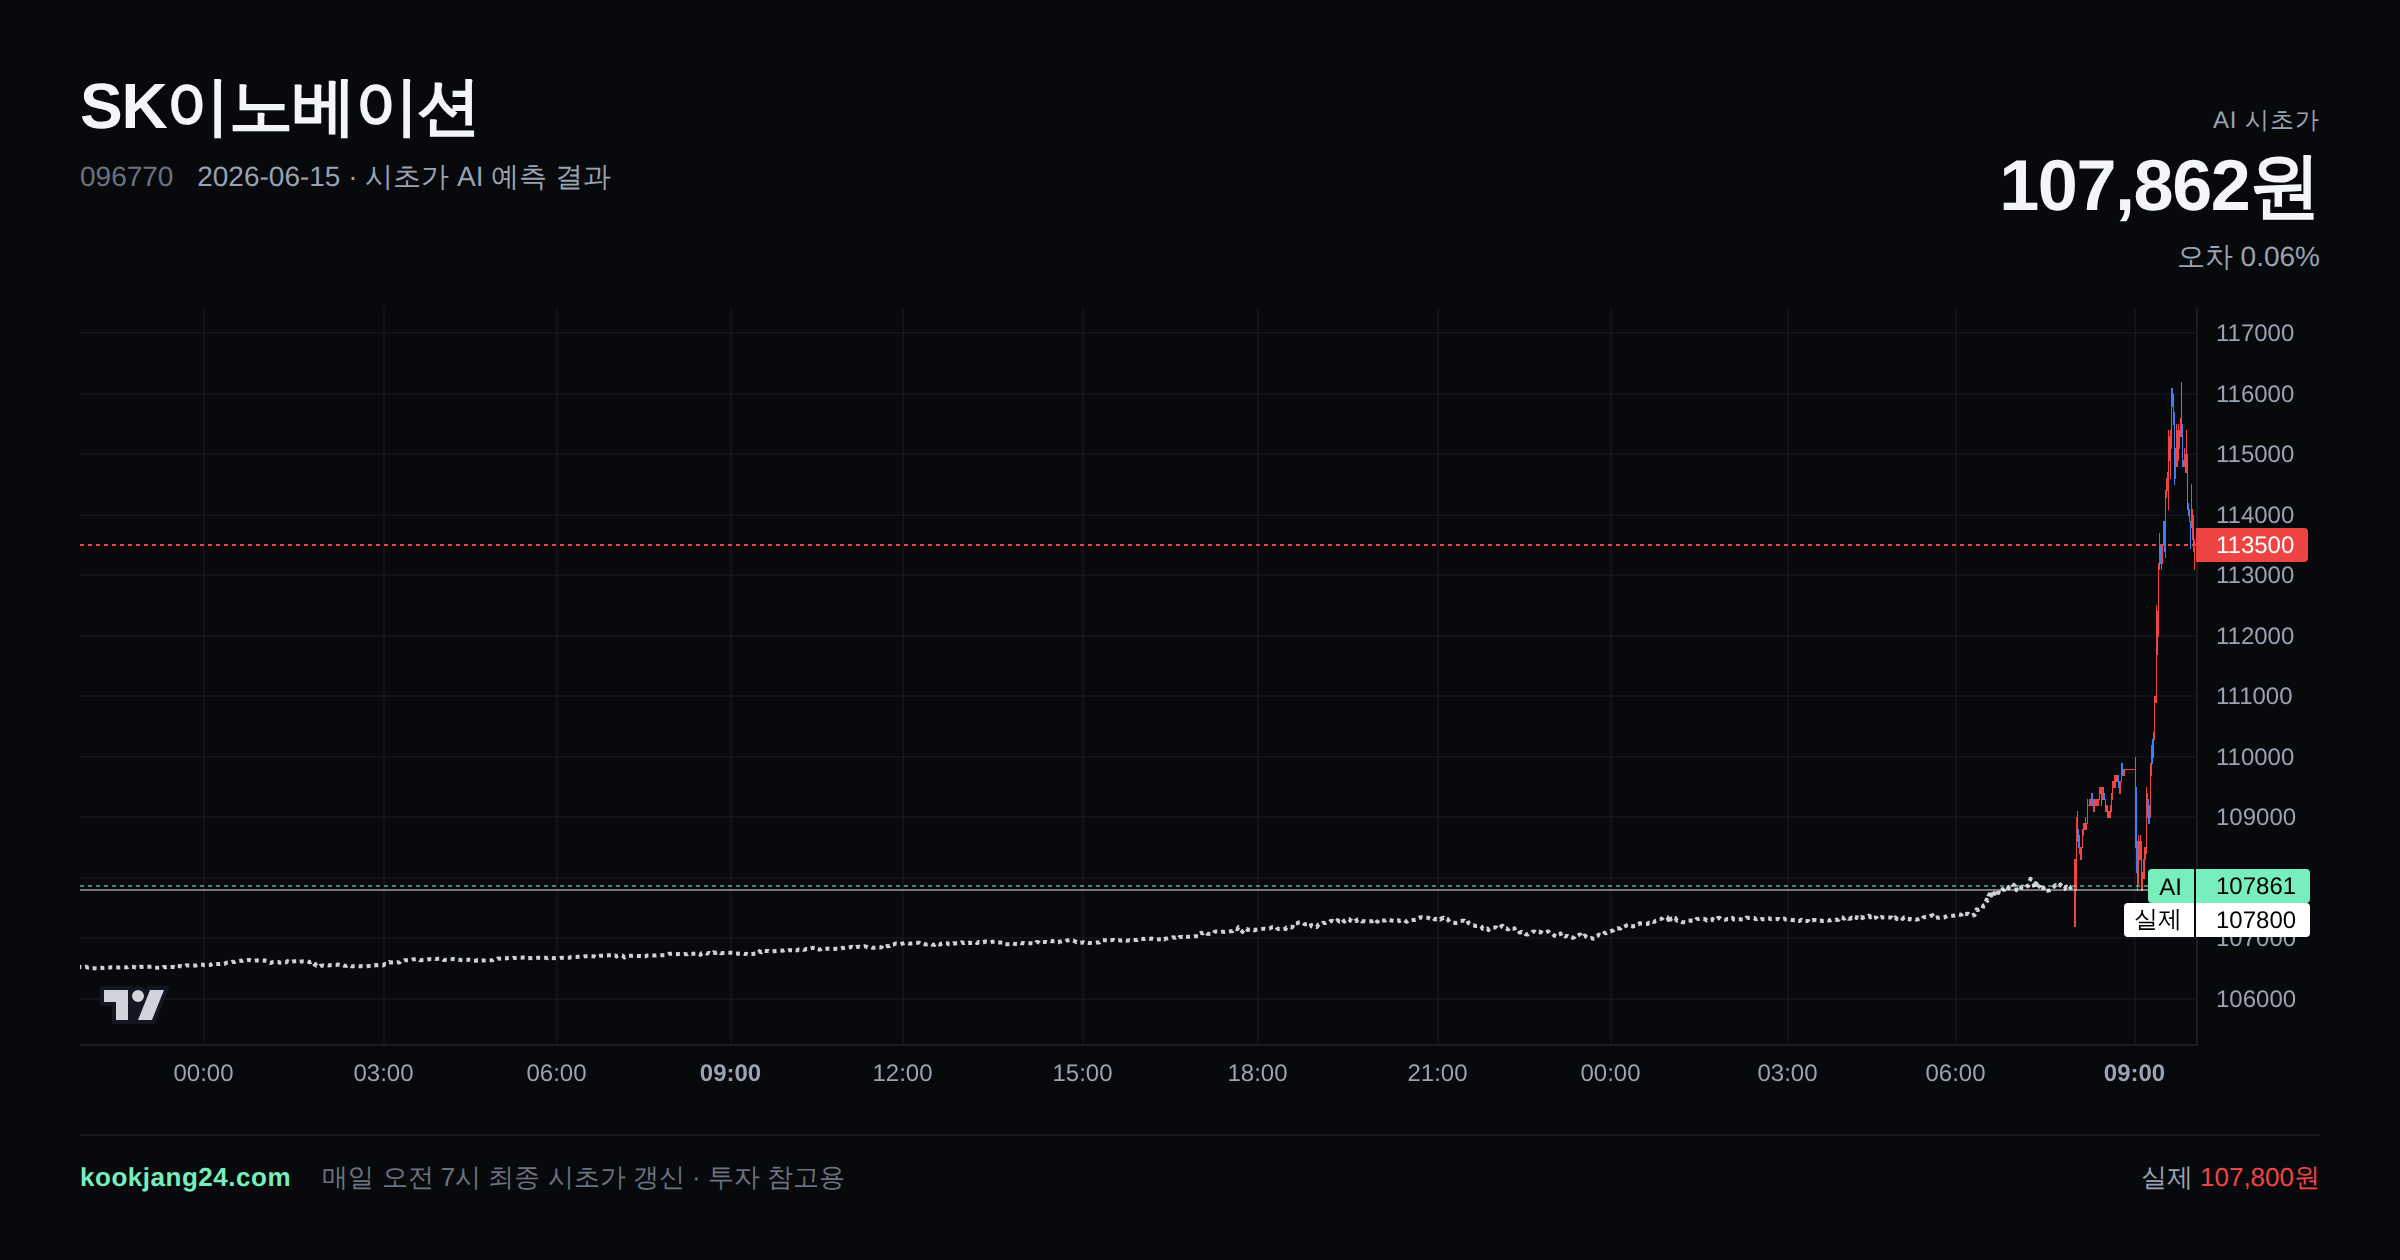Click the 21:00 time axis label
Screen dimensions: 2400x1260
pos(1437,1073)
